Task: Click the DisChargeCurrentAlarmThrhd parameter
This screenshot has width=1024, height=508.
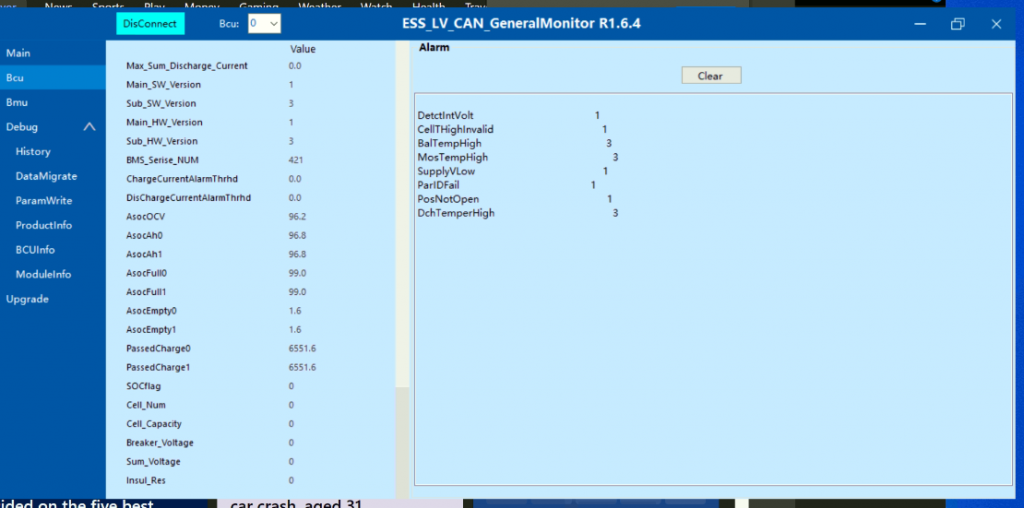Action: point(188,198)
